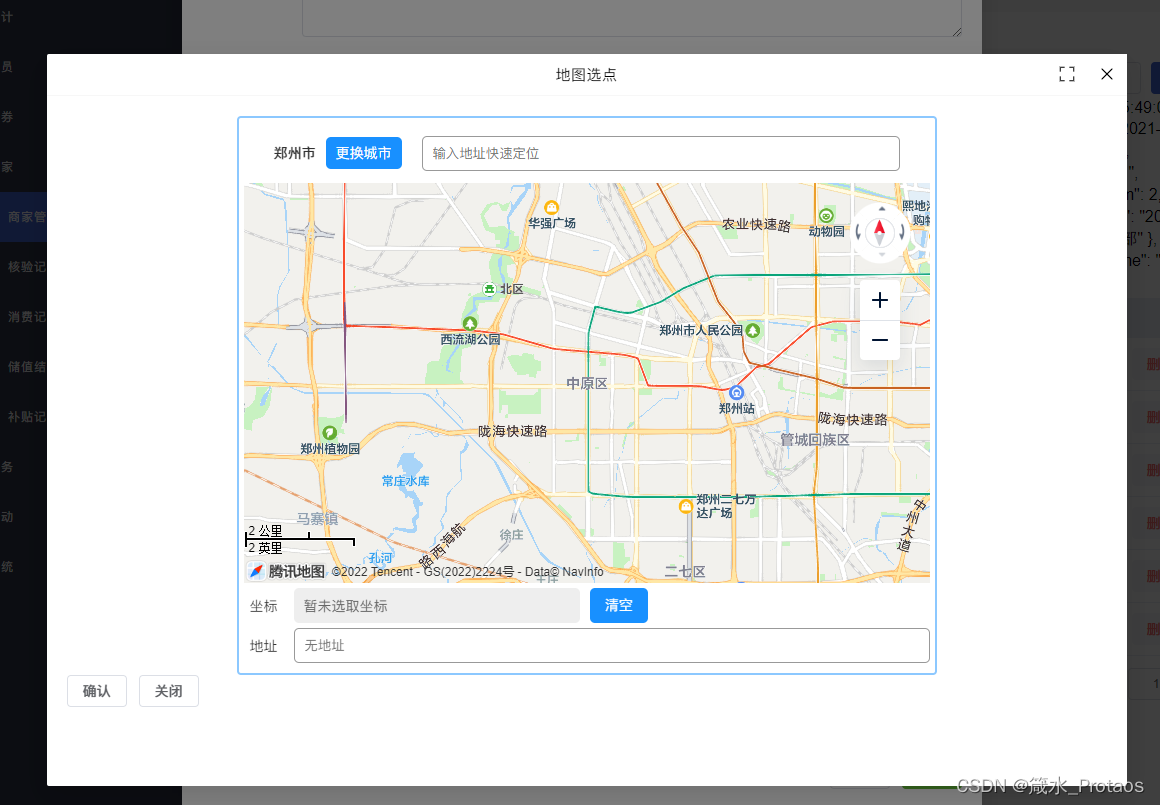The height and width of the screenshot is (805, 1160).
Task: Click the 输入地址快速定位 search field
Action: (660, 153)
